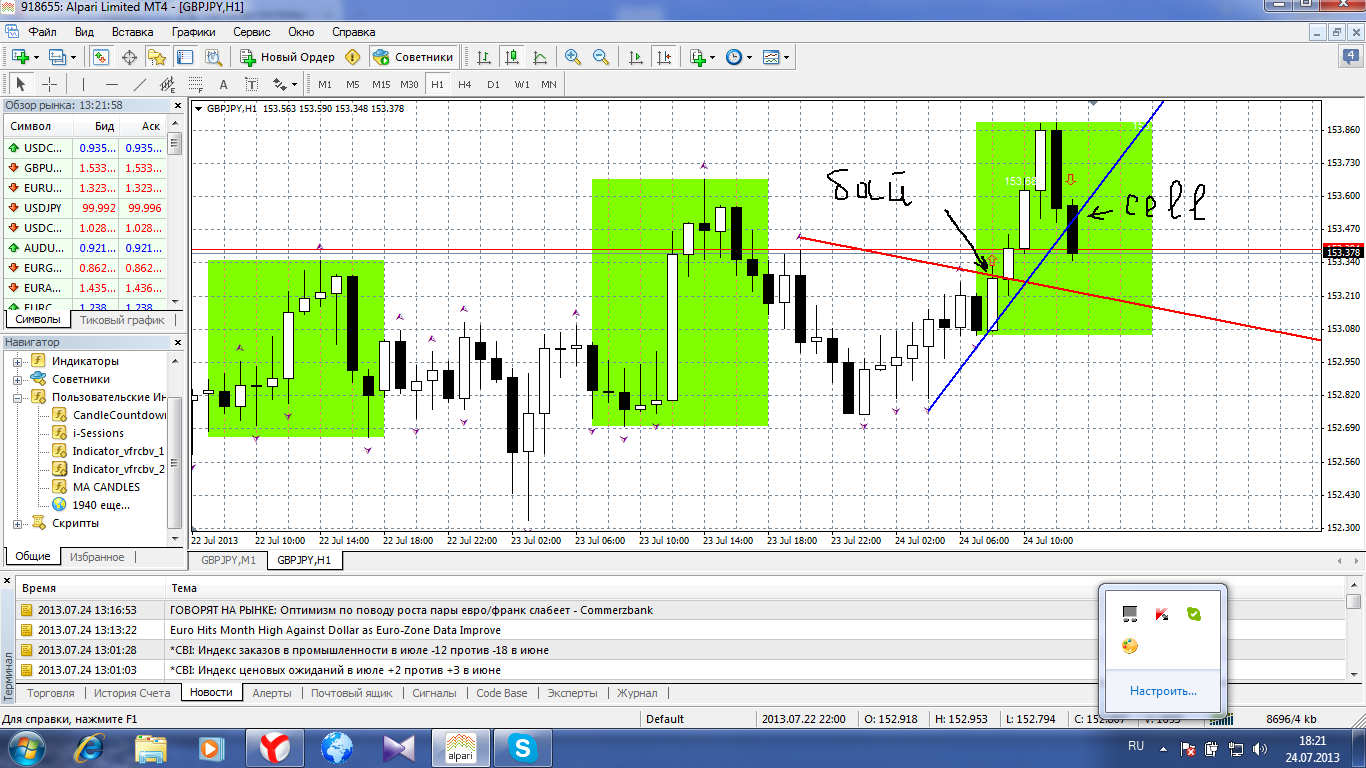Select the Fibonacci retracement tool
This screenshot has width=1366, height=768.
click(196, 84)
